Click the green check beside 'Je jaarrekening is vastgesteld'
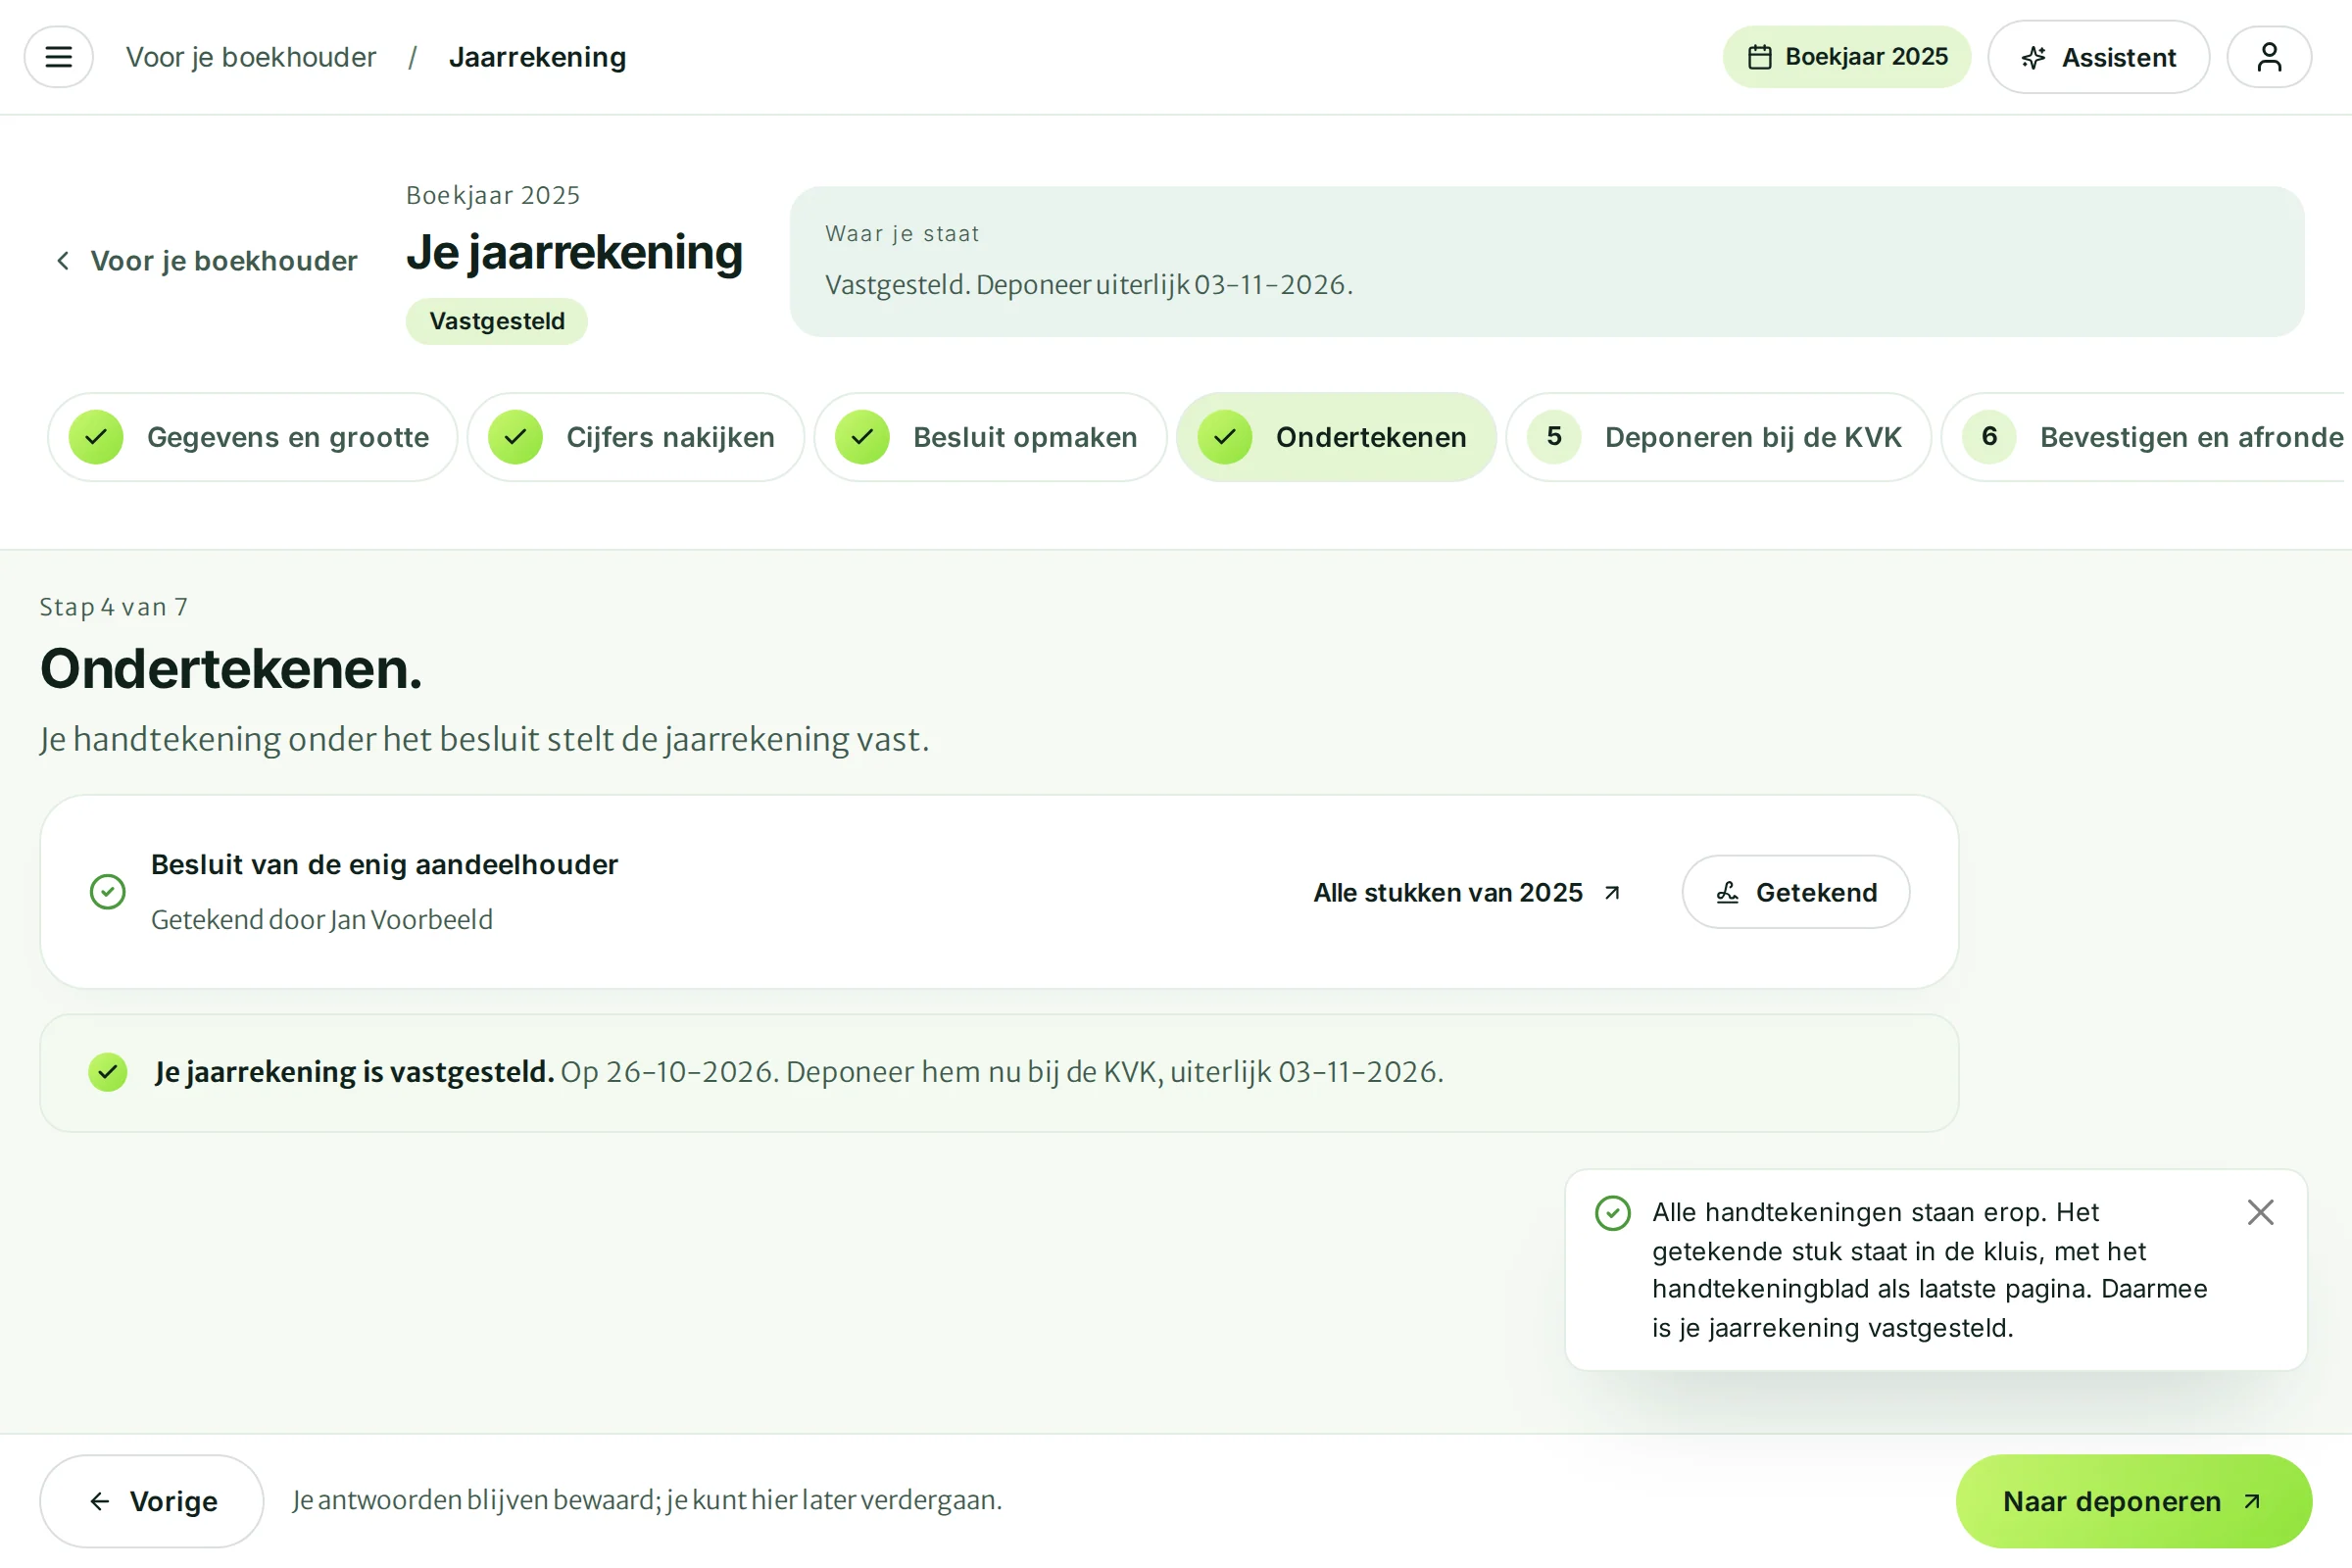Image resolution: width=2352 pixels, height=1568 pixels. (x=108, y=1072)
